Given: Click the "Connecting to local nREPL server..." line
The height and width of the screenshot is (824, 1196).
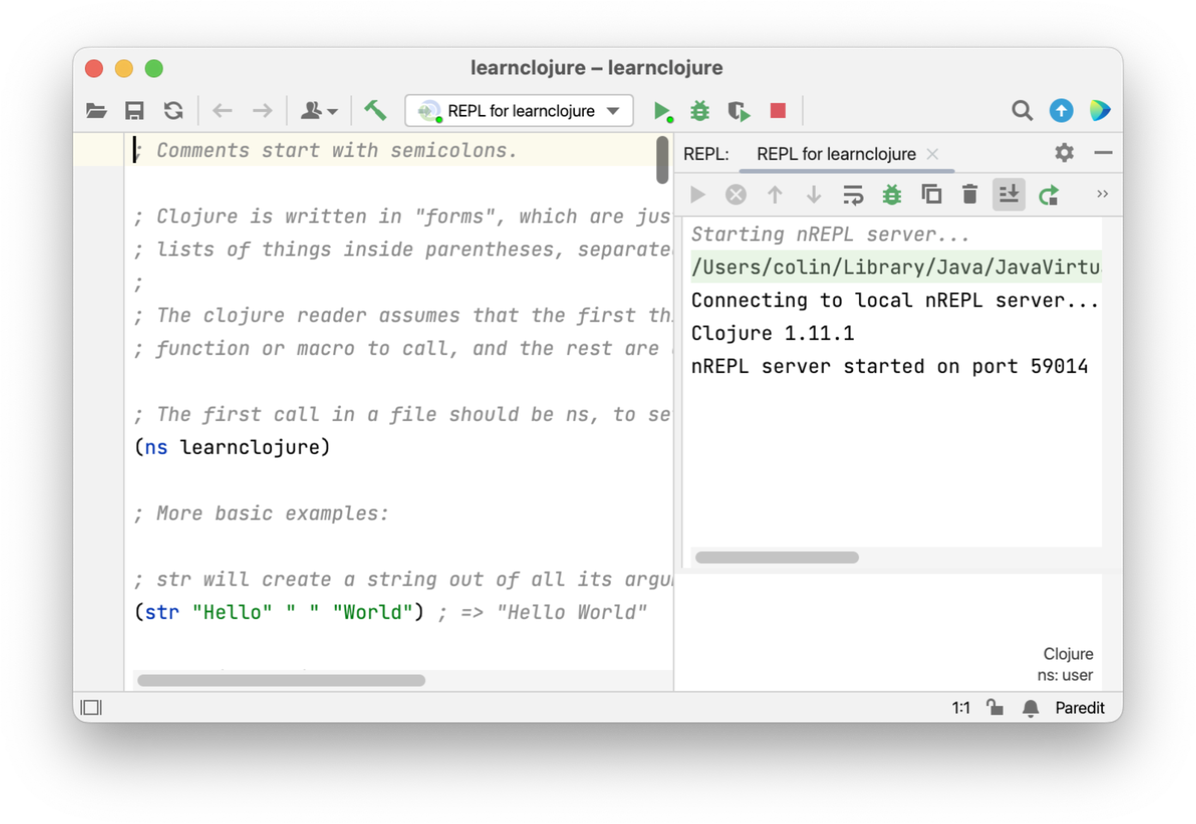Looking at the screenshot, I should click(x=894, y=301).
